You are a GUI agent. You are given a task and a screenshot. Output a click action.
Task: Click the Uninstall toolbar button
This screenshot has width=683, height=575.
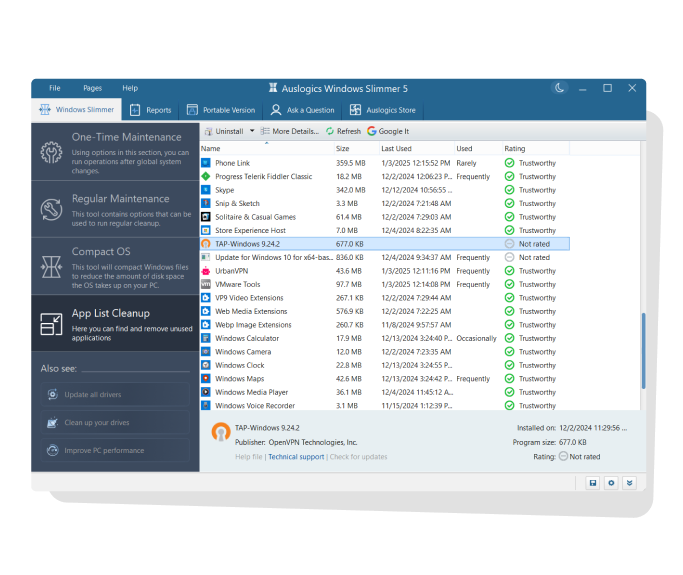click(x=224, y=131)
